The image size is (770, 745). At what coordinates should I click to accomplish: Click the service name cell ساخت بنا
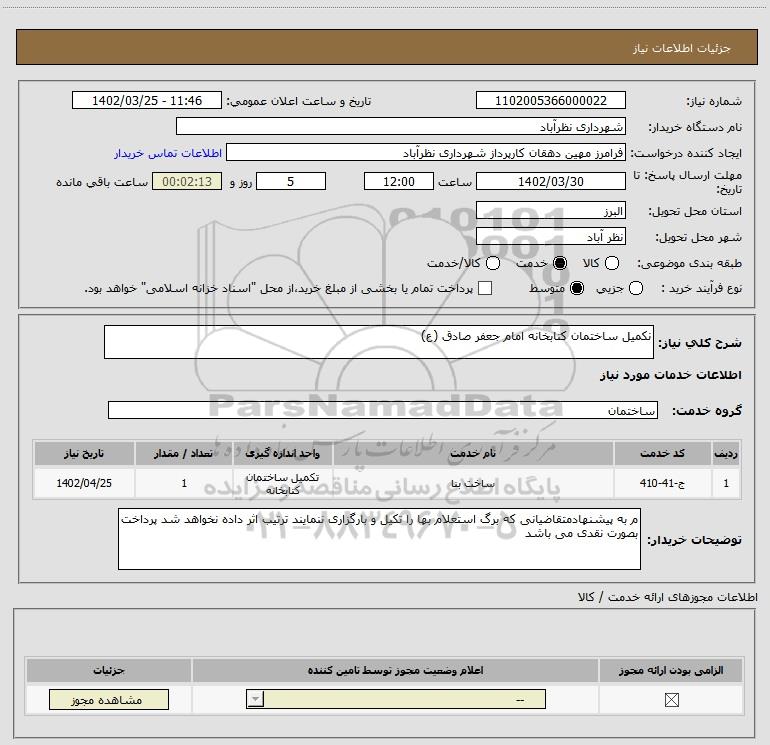click(473, 483)
